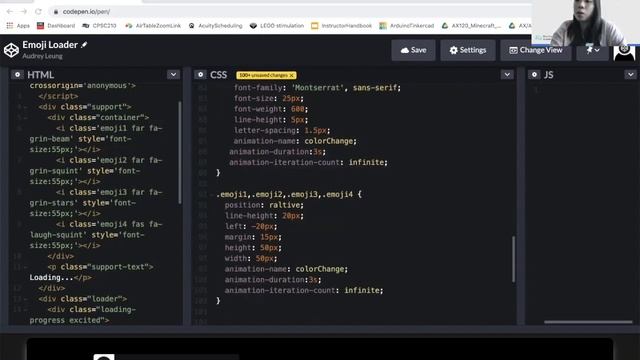Open the LEGO stimulation bookmark
This screenshot has width=640, height=360.
pyautogui.click(x=277, y=26)
